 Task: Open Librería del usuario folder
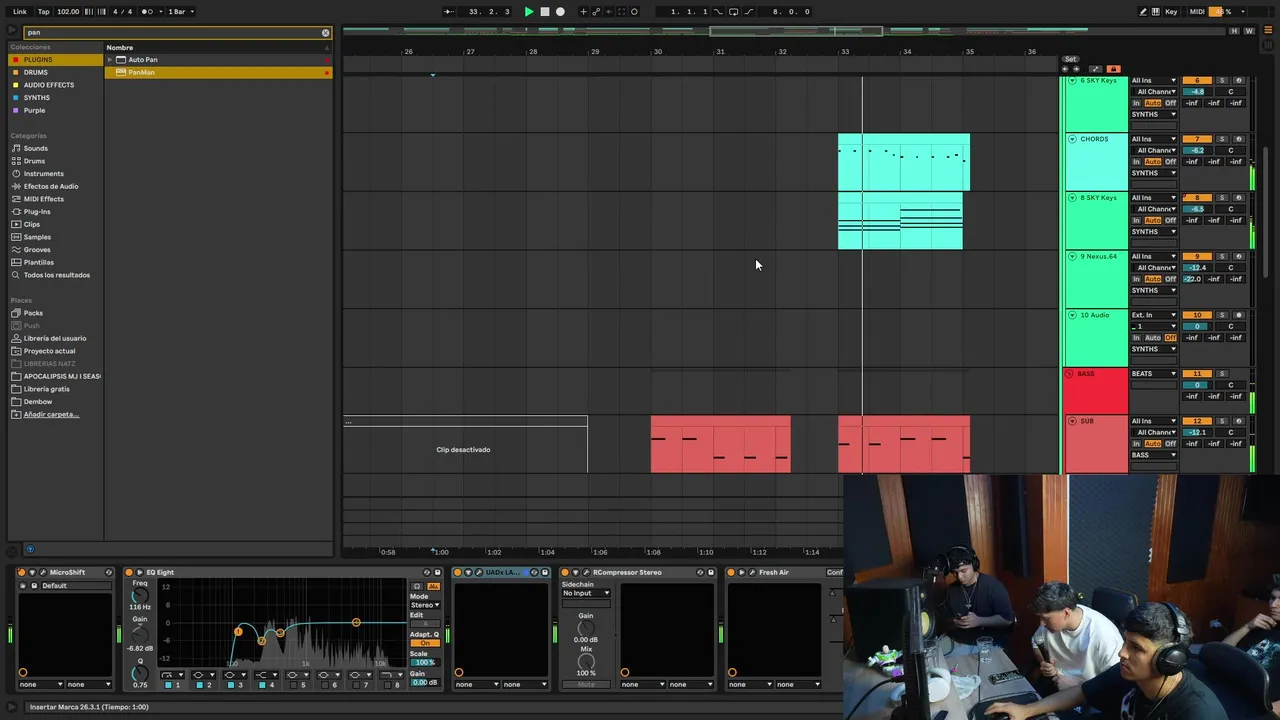(x=55, y=338)
